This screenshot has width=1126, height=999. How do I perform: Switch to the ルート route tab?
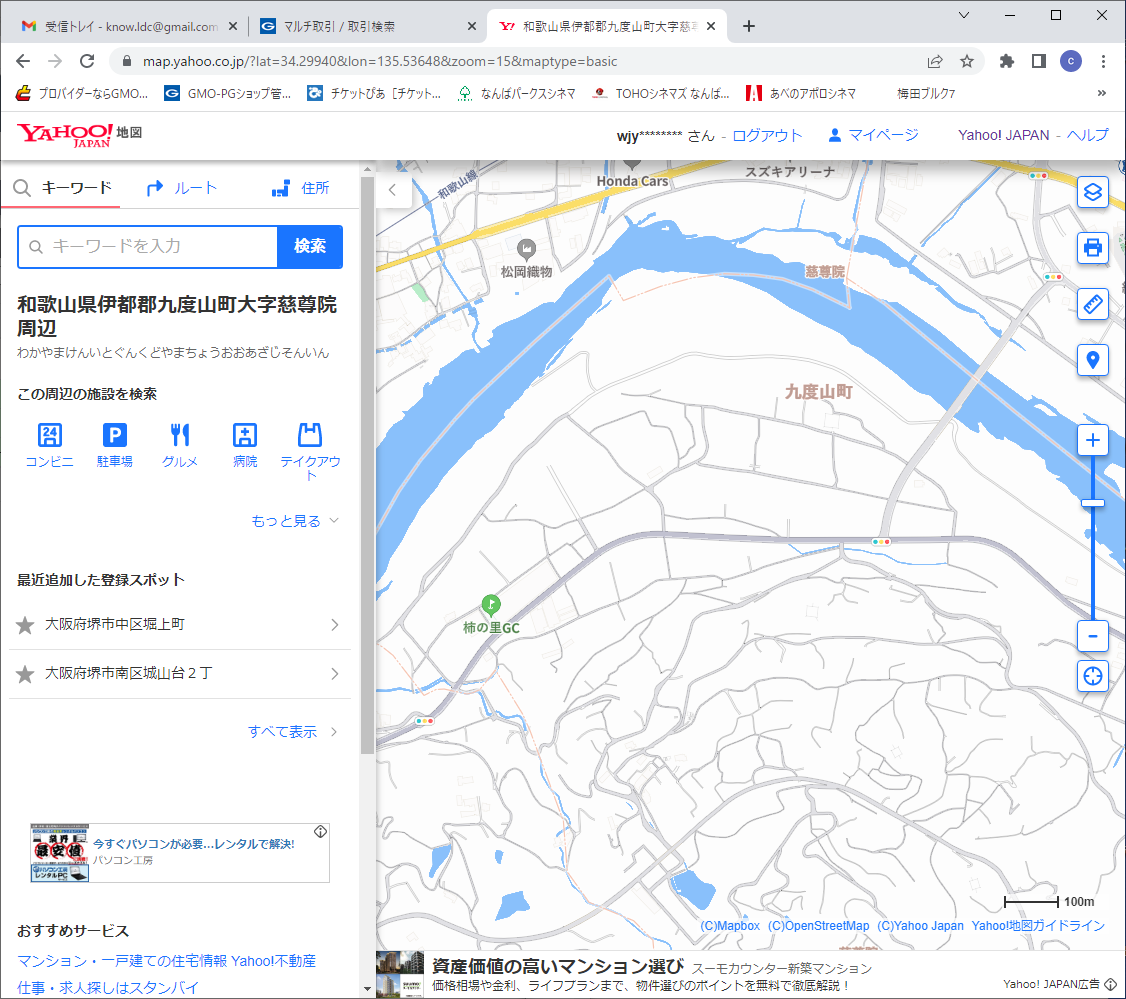click(x=182, y=188)
